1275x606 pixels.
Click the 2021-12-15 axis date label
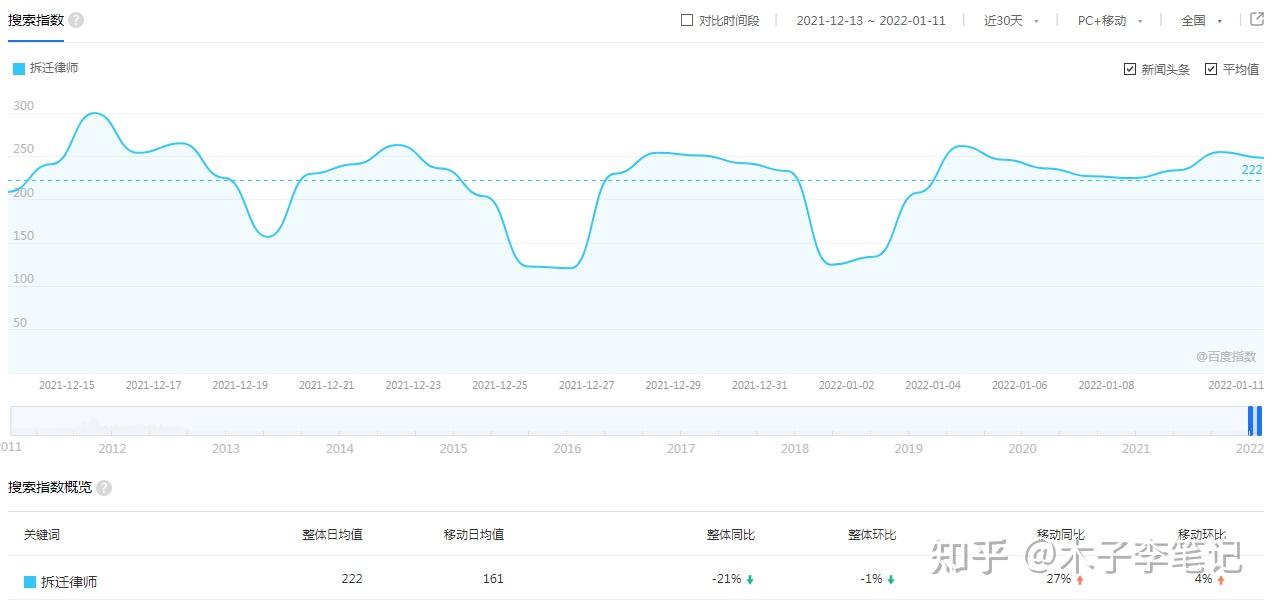click(x=67, y=385)
